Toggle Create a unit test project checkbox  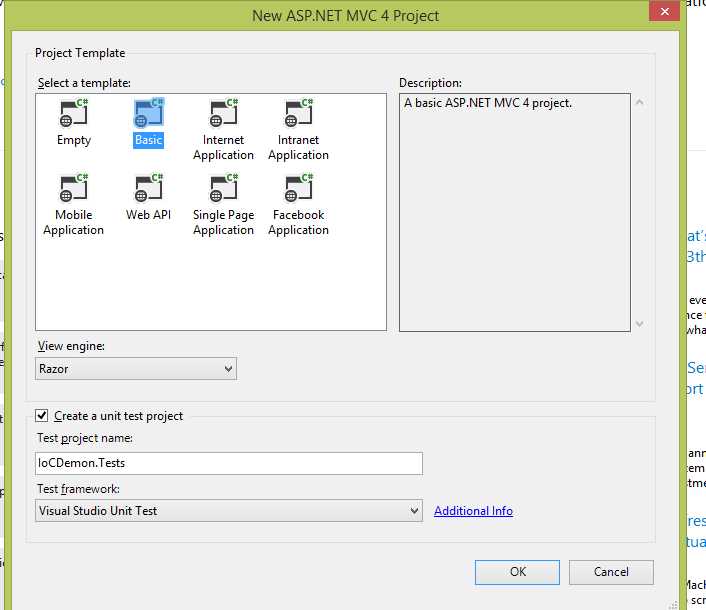tap(41, 415)
